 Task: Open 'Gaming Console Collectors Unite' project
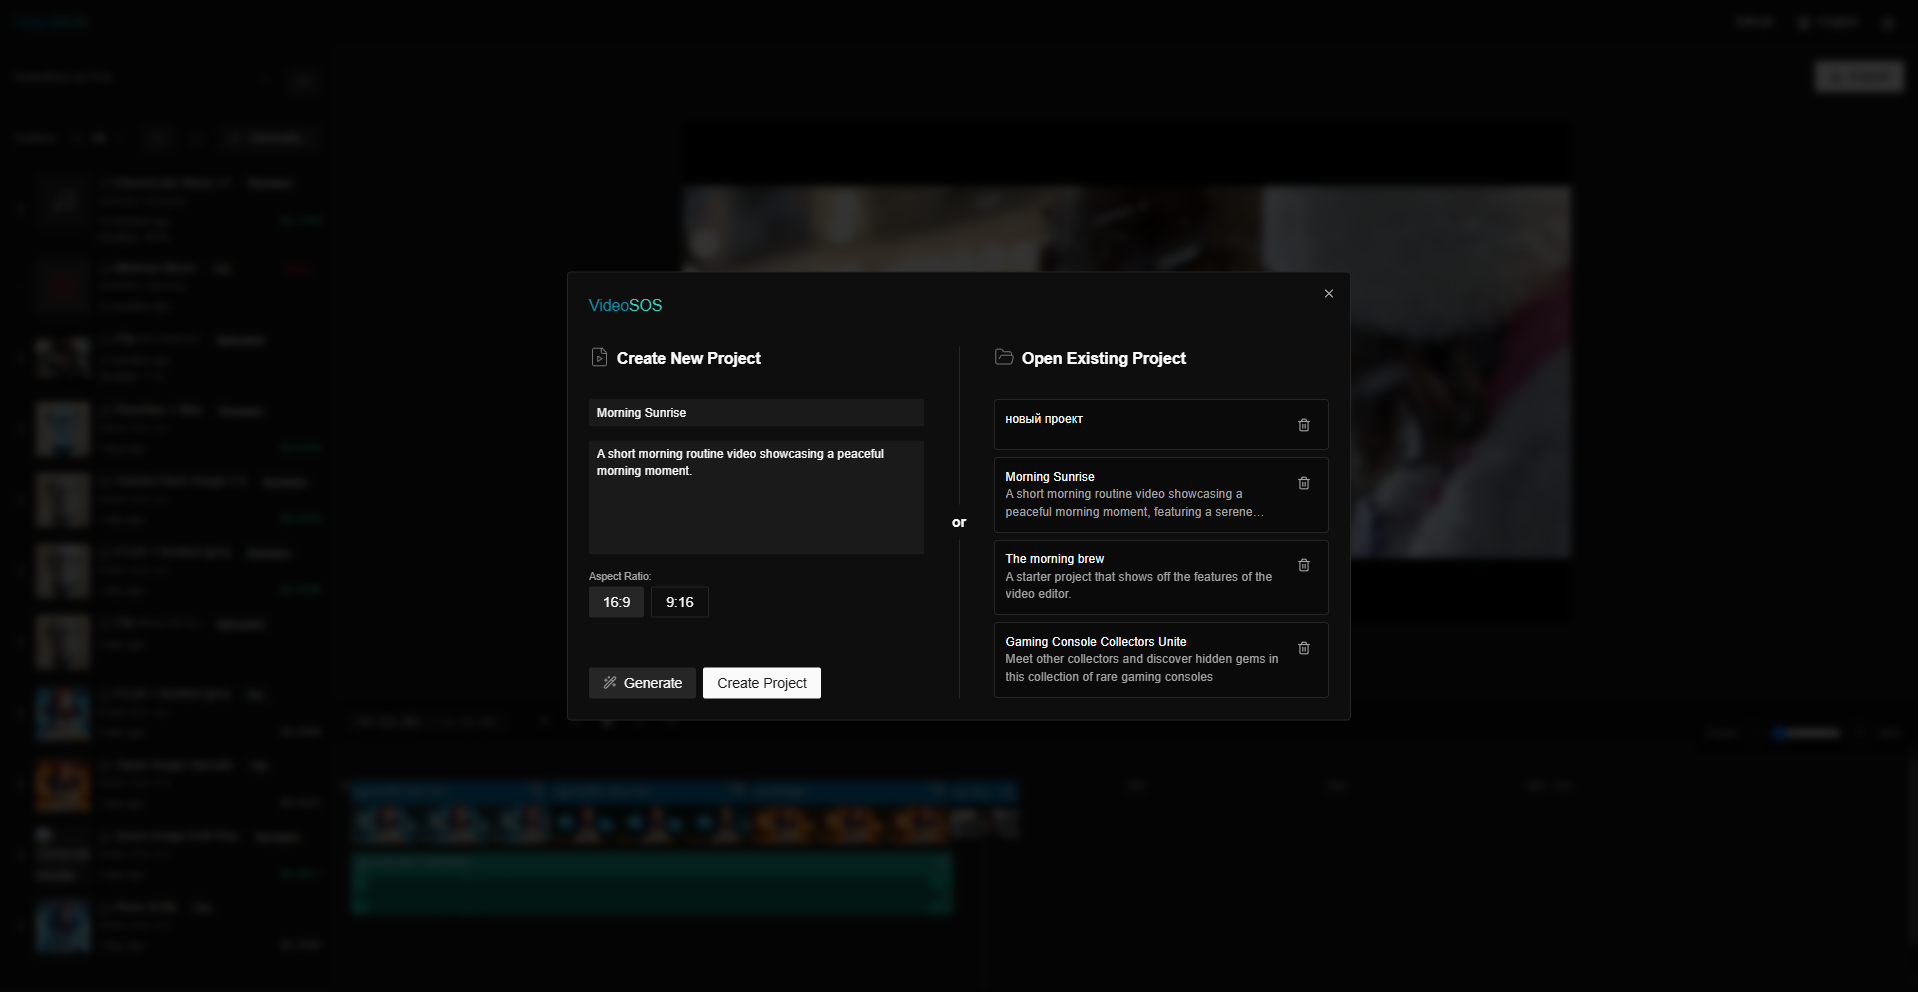[x=1140, y=660]
